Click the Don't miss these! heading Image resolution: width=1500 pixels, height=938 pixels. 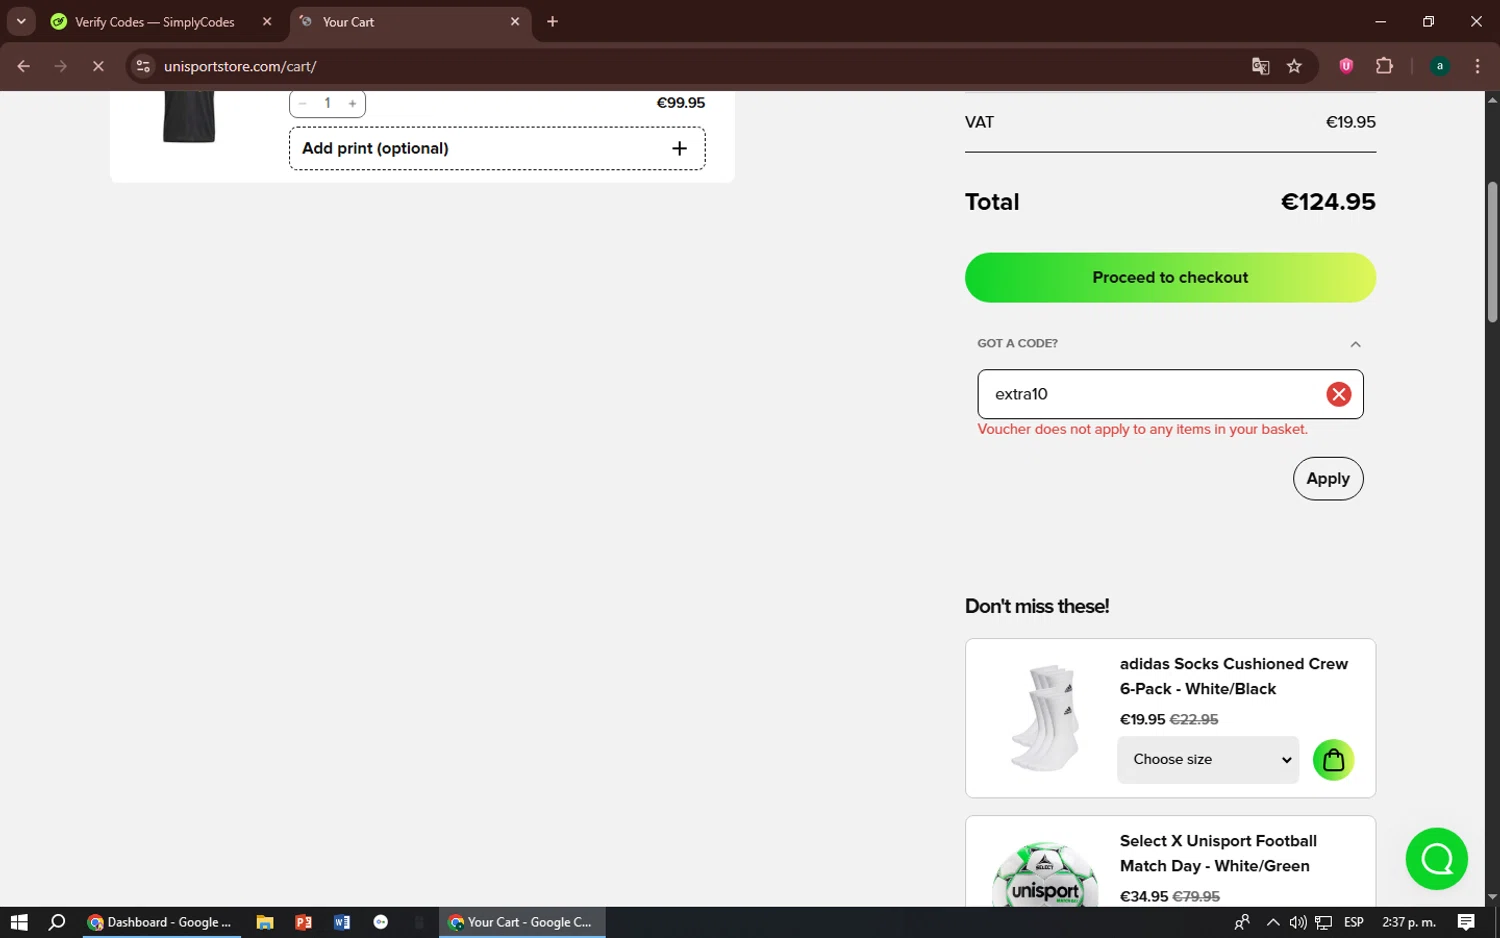coord(1037,606)
